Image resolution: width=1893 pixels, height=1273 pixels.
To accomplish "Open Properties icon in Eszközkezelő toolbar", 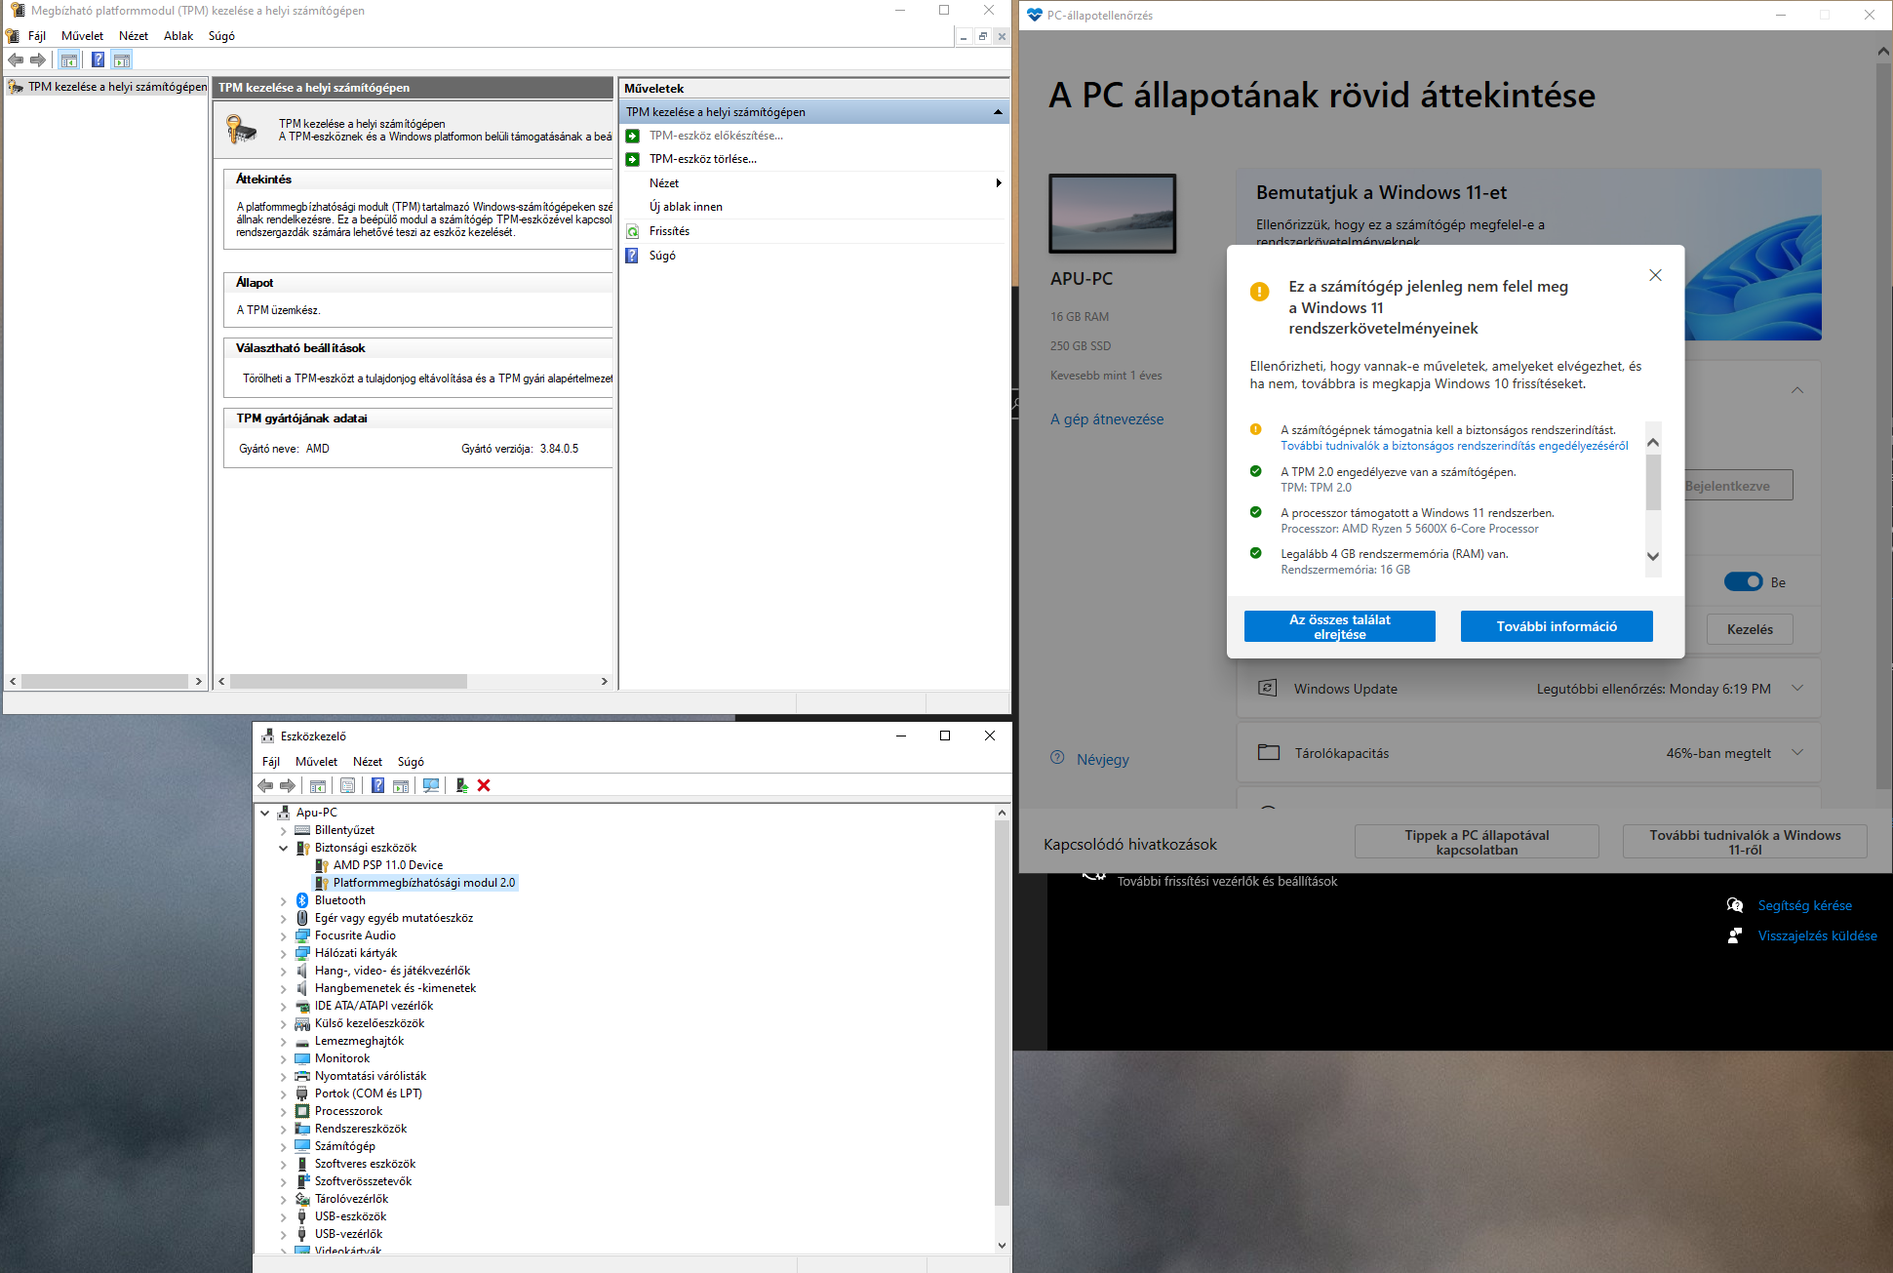I will point(347,786).
